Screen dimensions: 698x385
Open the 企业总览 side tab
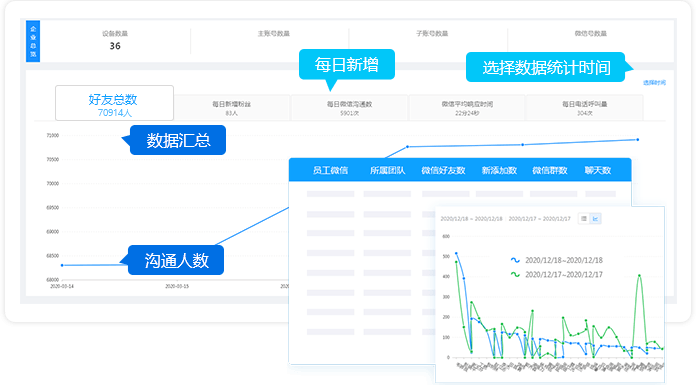[33, 41]
